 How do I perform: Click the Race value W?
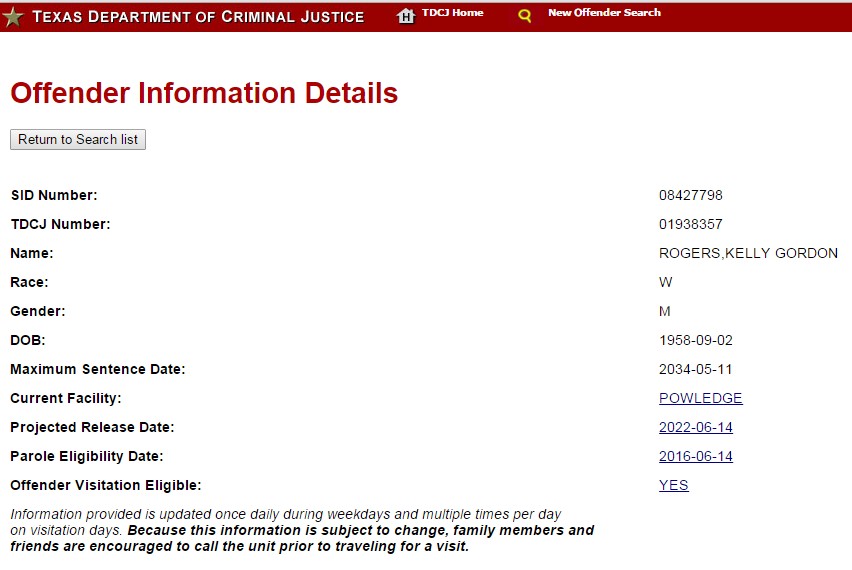tap(666, 283)
